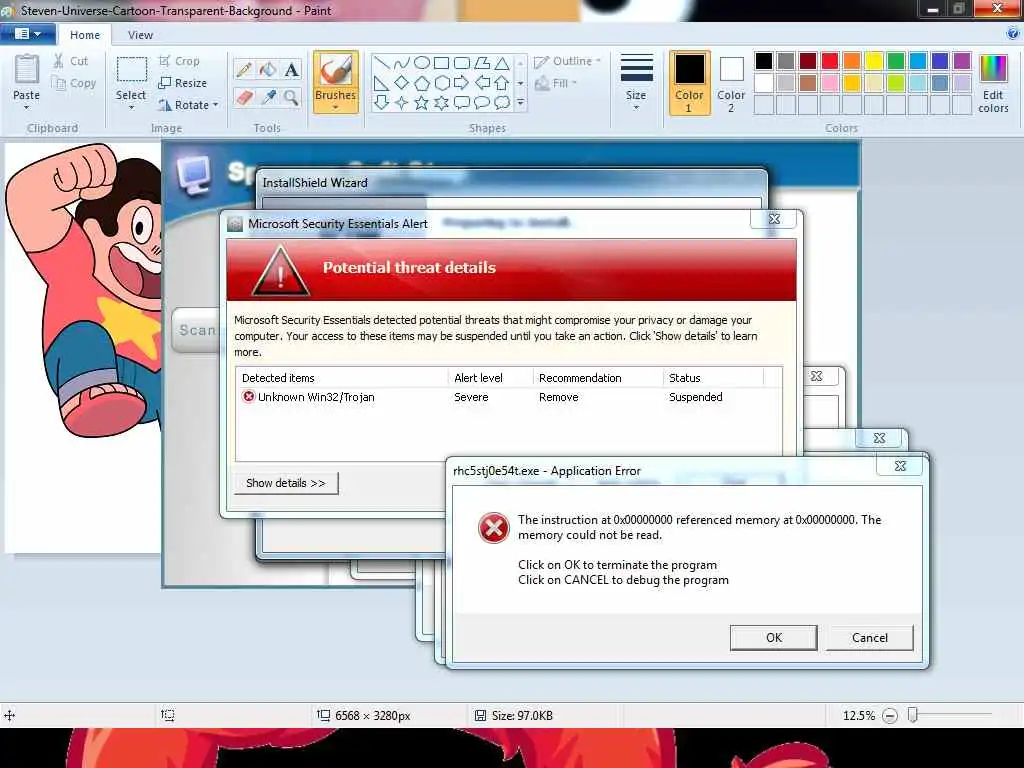The height and width of the screenshot is (768, 1024).
Task: Click Show details in Security Essentials Alert
Action: pos(286,483)
